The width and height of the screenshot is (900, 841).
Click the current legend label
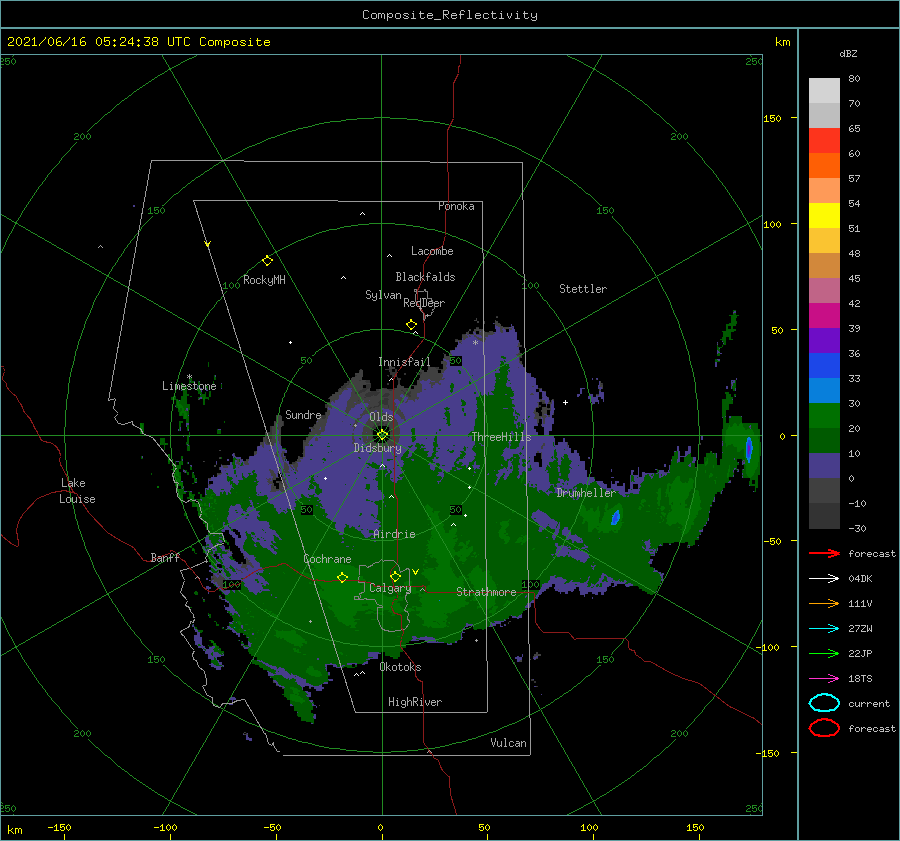(x=869, y=703)
